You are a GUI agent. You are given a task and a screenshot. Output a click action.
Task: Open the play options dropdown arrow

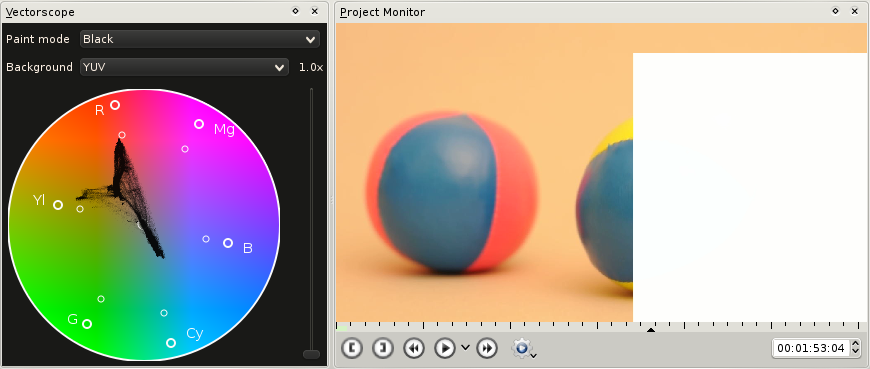point(466,347)
